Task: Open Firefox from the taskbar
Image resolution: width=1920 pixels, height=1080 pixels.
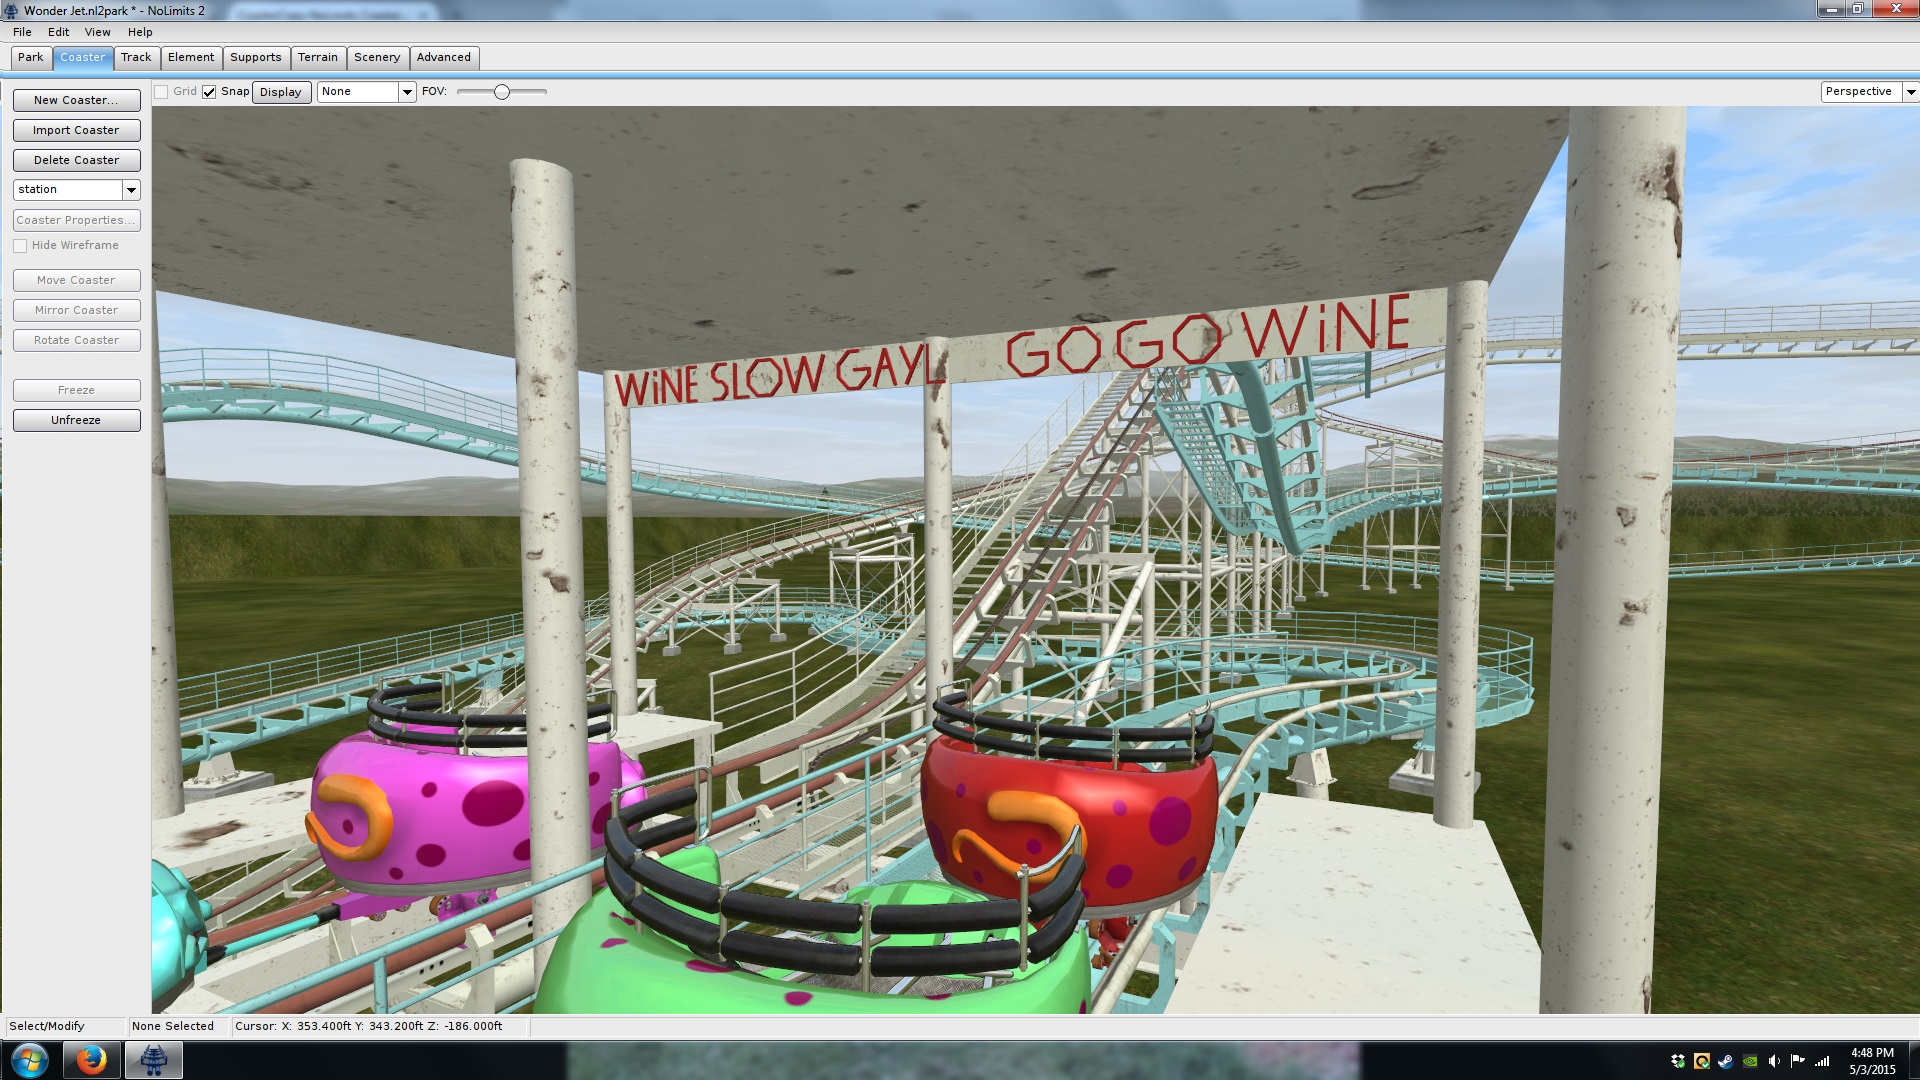Action: (92, 1060)
